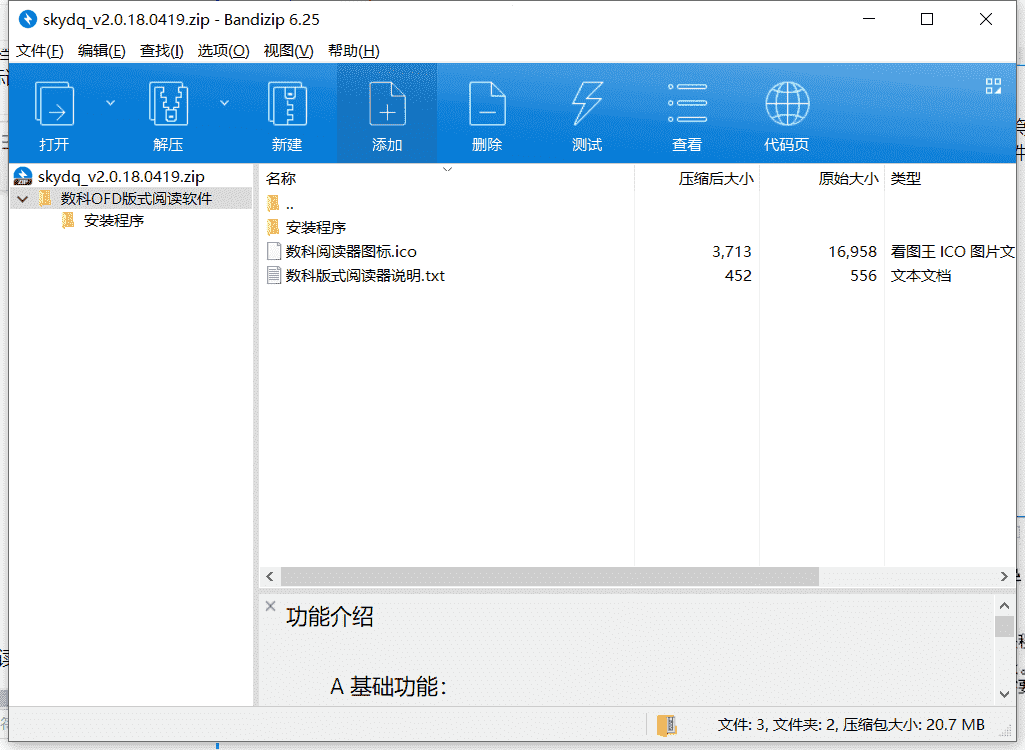1025x750 pixels.
Task: Select the parent folder '..' entry
Action: pos(290,204)
